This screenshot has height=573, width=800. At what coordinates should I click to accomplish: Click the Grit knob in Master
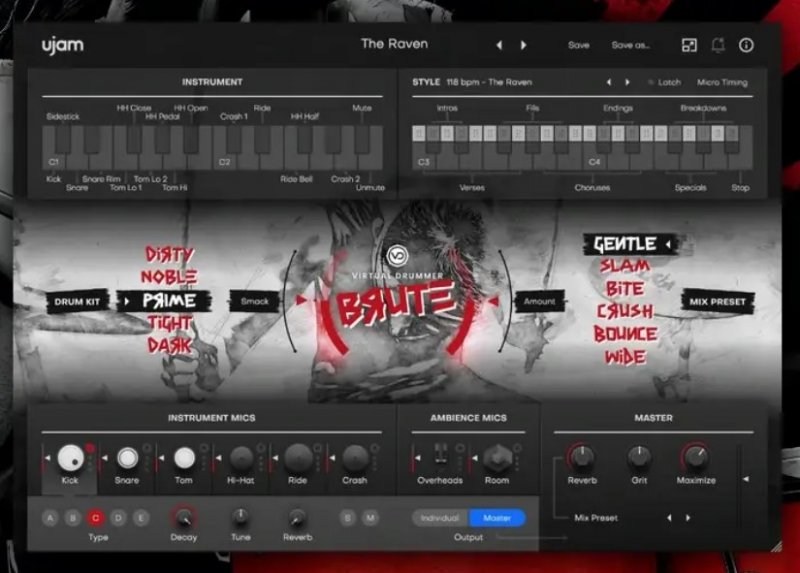coord(639,458)
